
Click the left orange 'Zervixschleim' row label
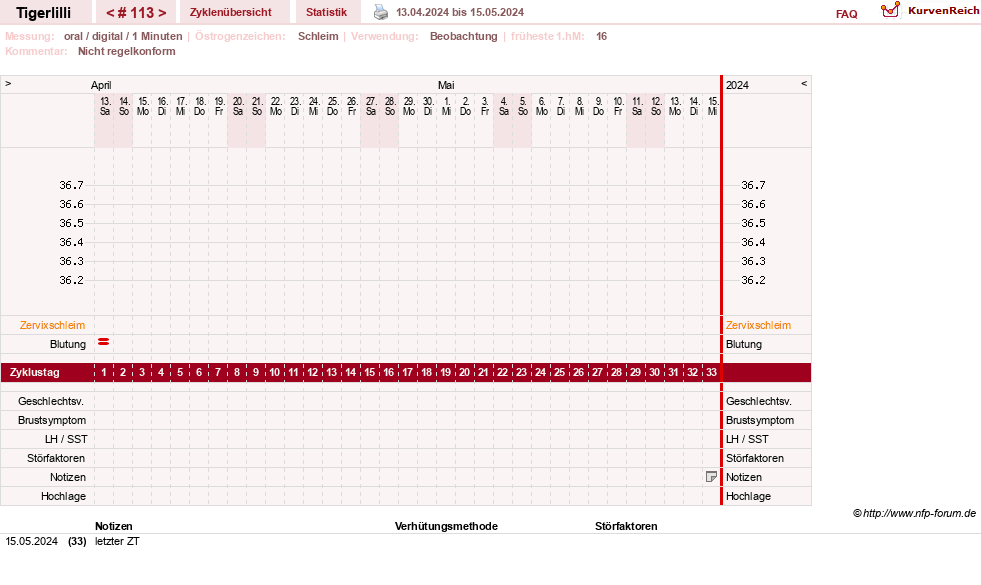click(x=52, y=325)
